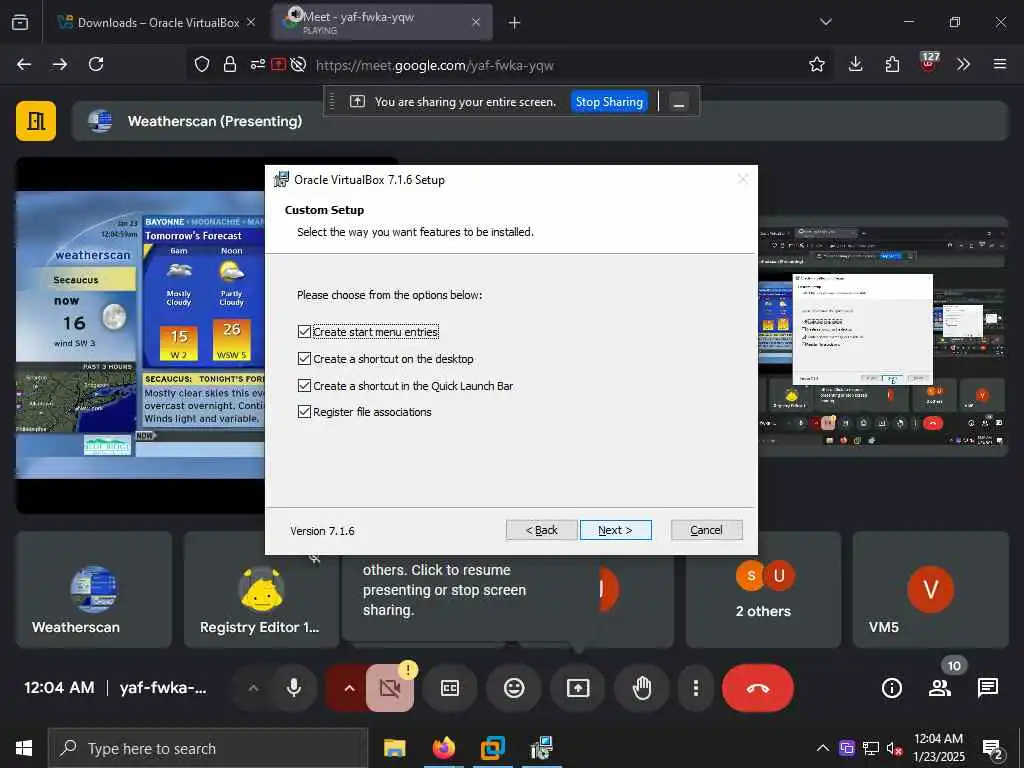Turn on captions

450,688
